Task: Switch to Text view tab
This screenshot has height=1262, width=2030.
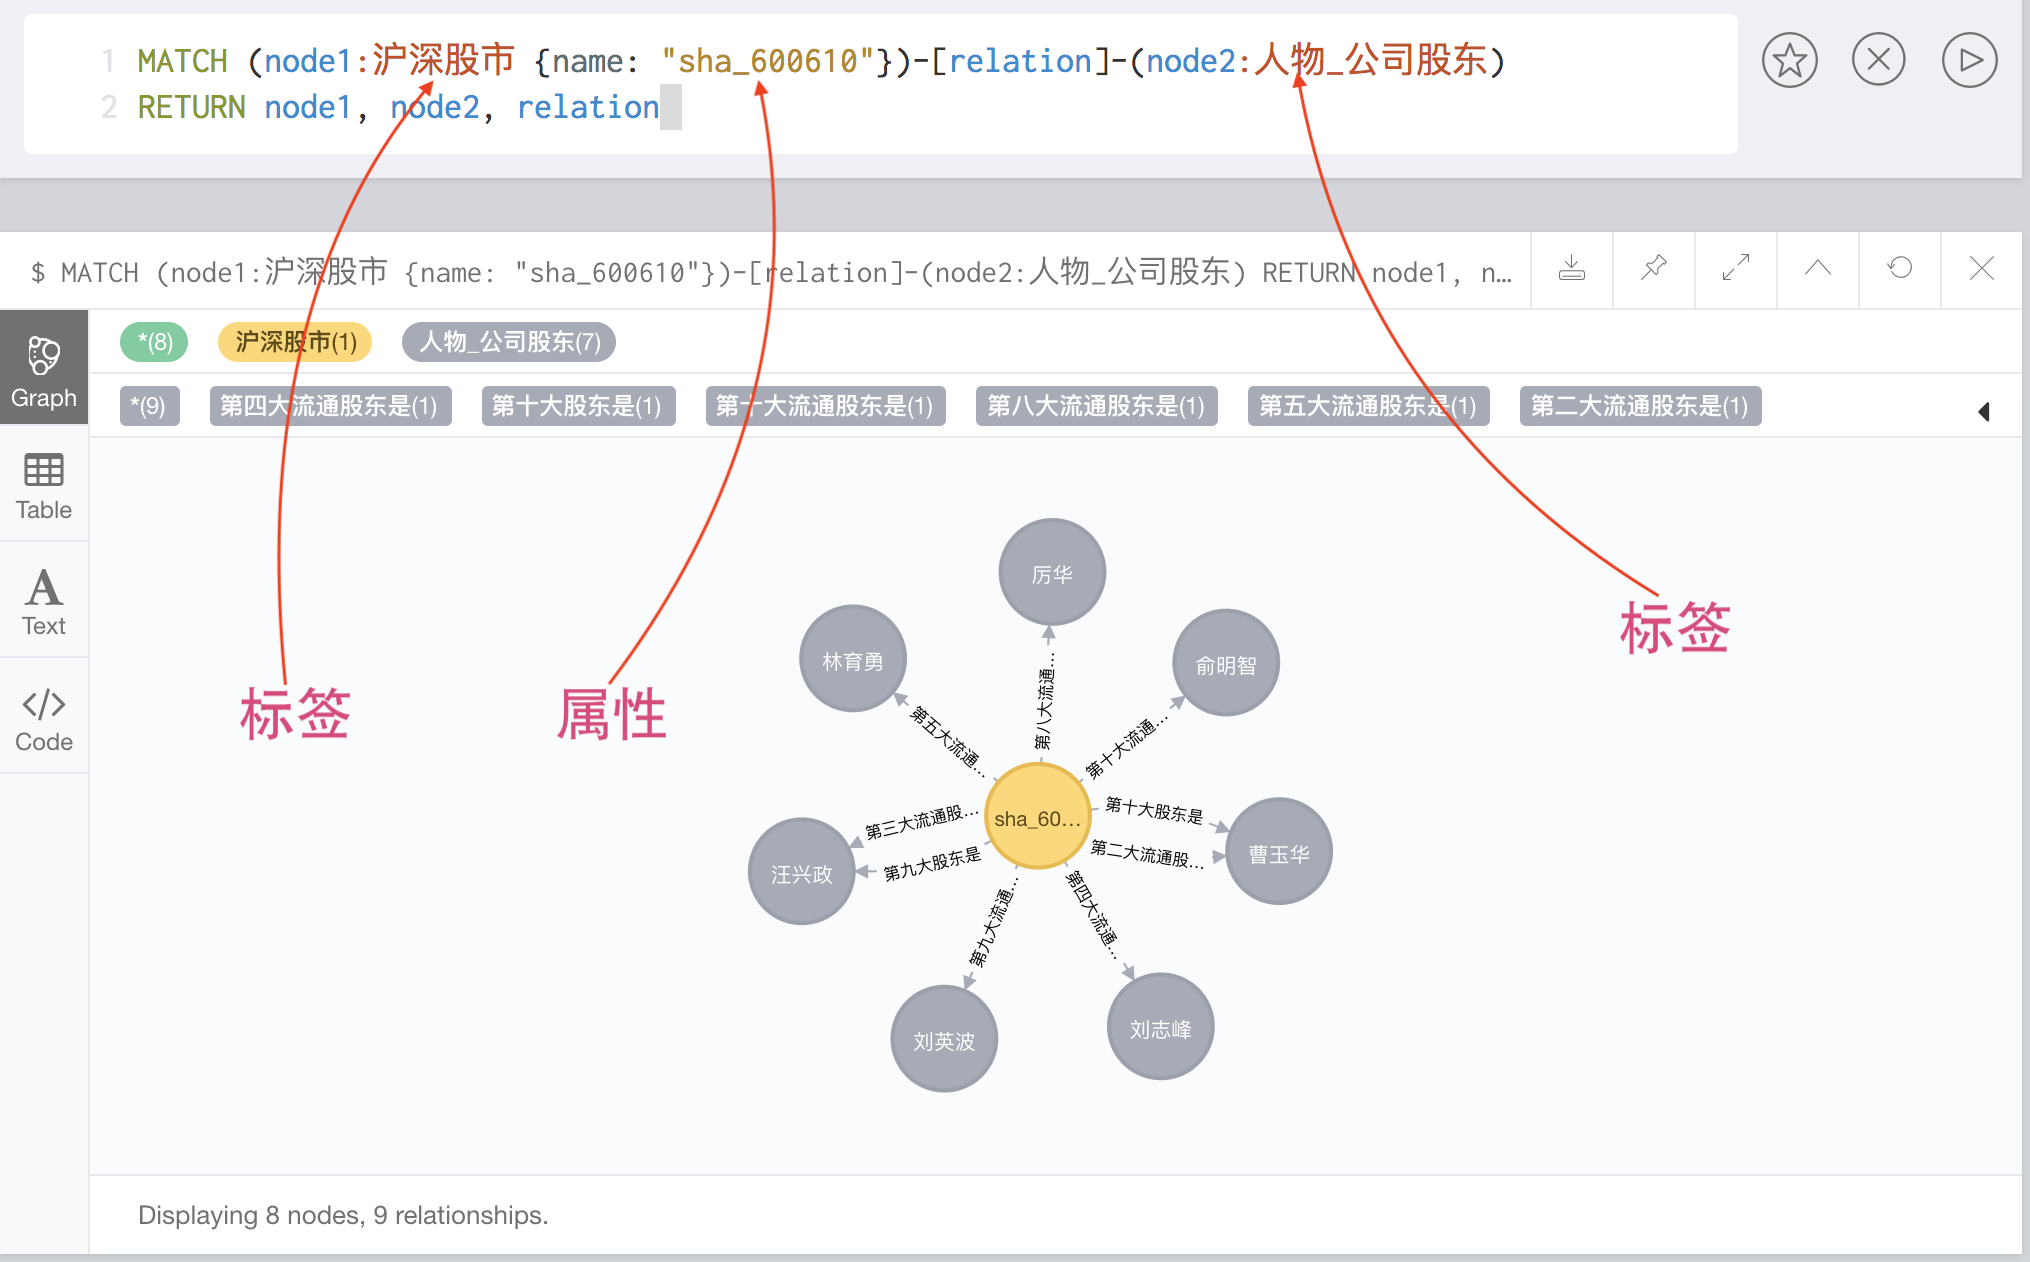Action: [44, 601]
